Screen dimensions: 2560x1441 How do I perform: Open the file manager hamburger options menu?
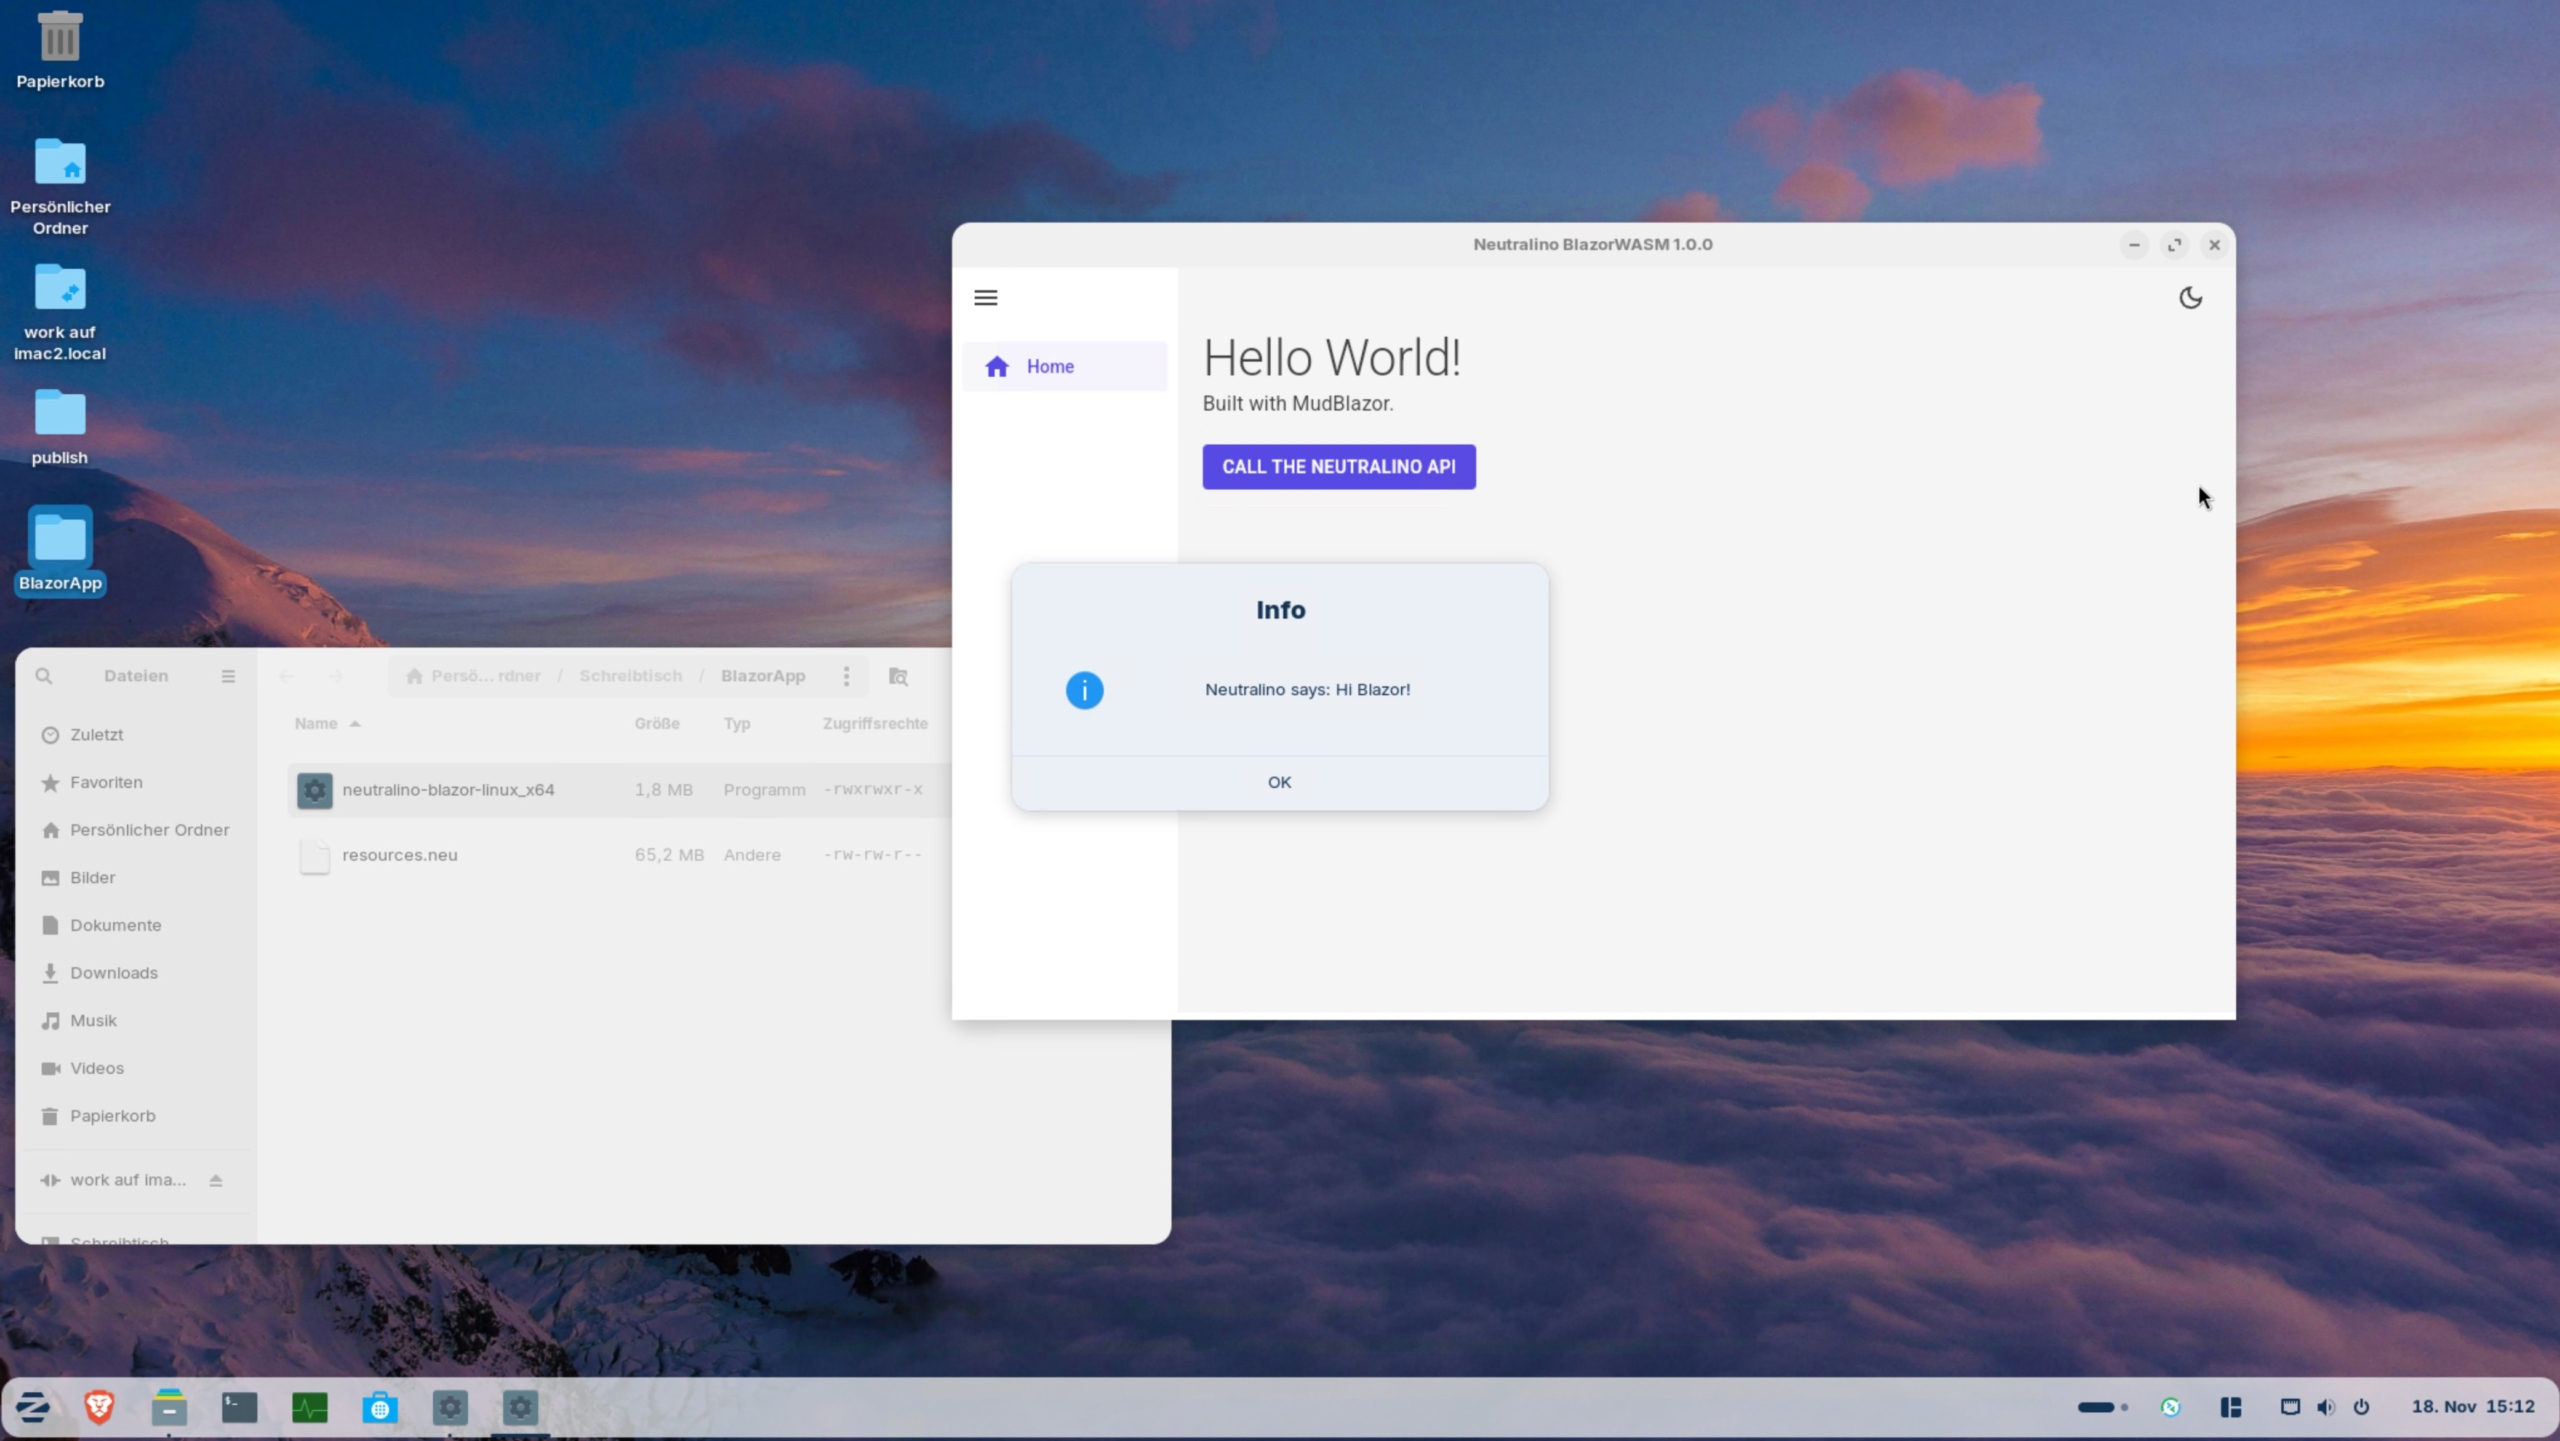(228, 676)
